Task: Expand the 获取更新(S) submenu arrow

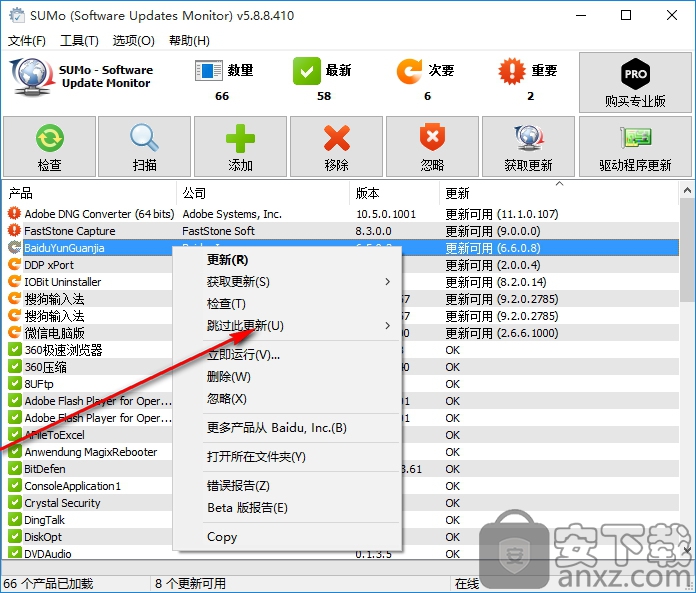Action: (x=387, y=282)
